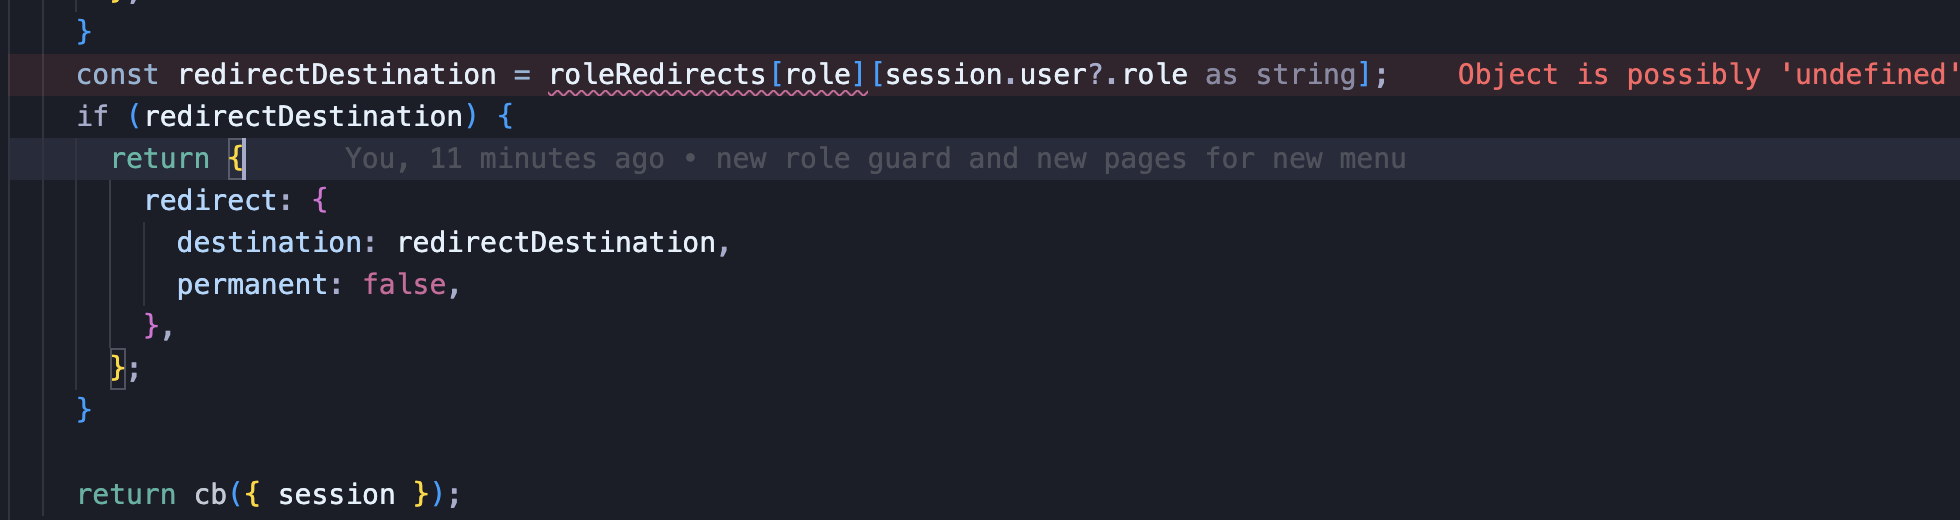
Task: Click the permanent property key
Action: click(252, 285)
